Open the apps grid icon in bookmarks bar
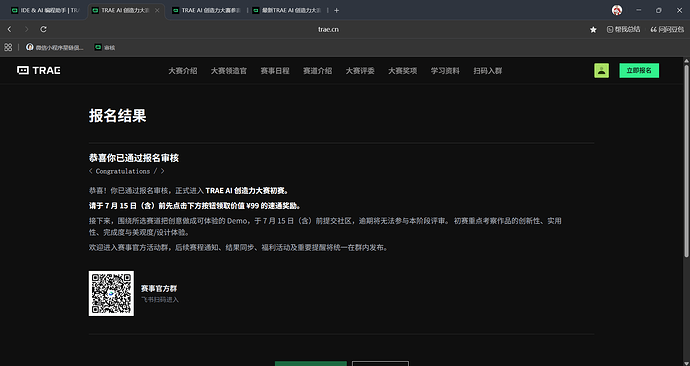The width and height of the screenshot is (690, 366). tap(8, 47)
